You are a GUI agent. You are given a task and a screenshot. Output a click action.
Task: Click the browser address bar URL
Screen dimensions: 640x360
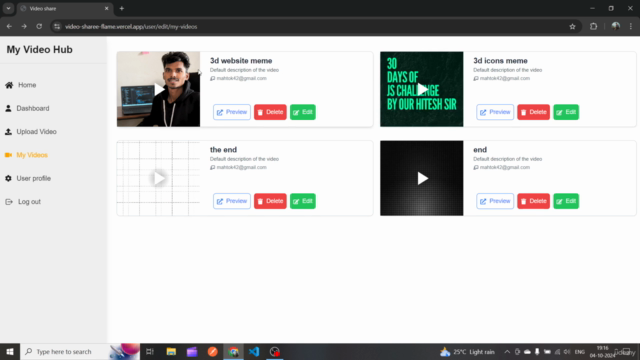point(131,27)
